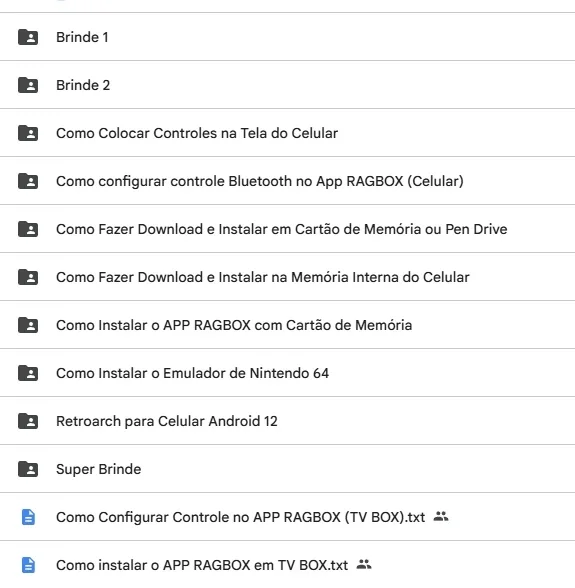Click document icon of Como Configurar Controle txt
The image size is (575, 588).
coord(29,517)
